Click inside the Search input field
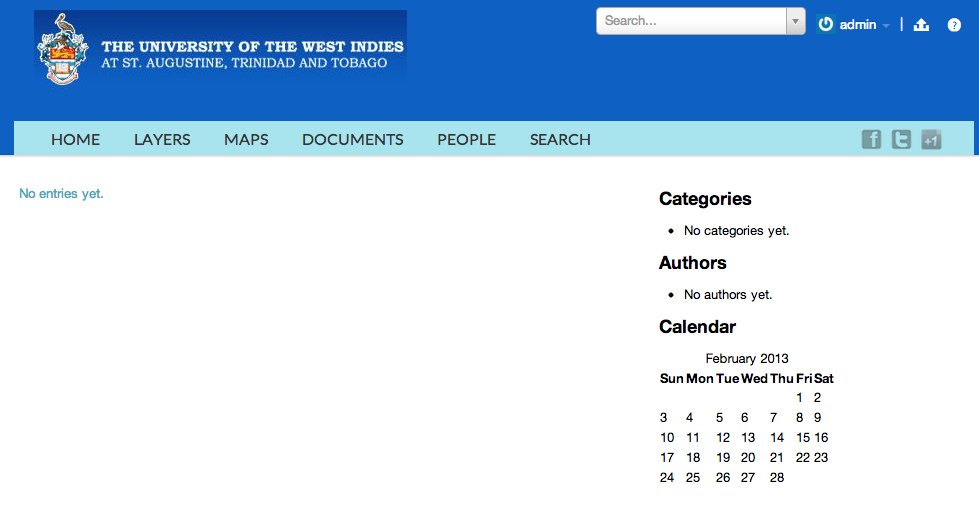This screenshot has height=507, width=979. pyautogui.click(x=691, y=21)
